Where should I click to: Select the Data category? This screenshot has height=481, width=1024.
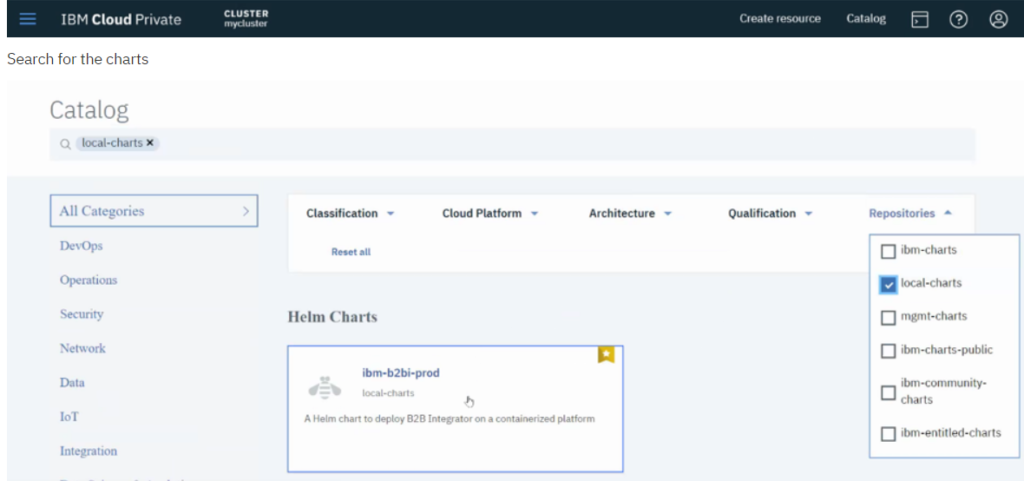click(x=72, y=382)
